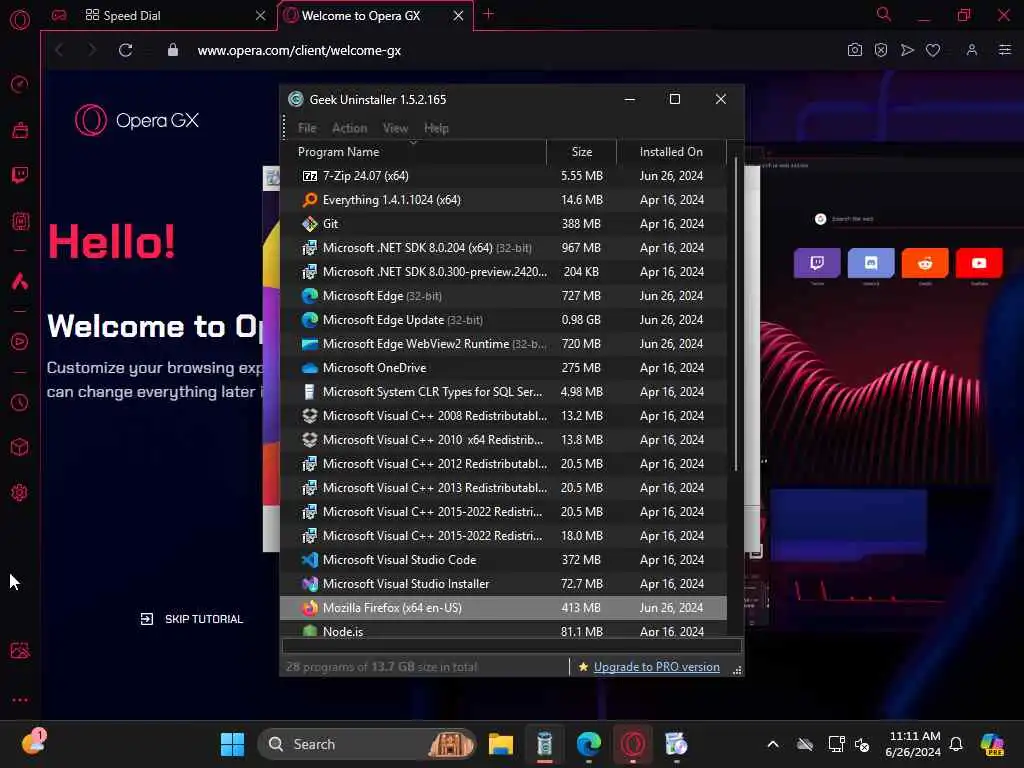Open Aria AI sidebar icon
The image size is (1024, 768).
(20, 281)
